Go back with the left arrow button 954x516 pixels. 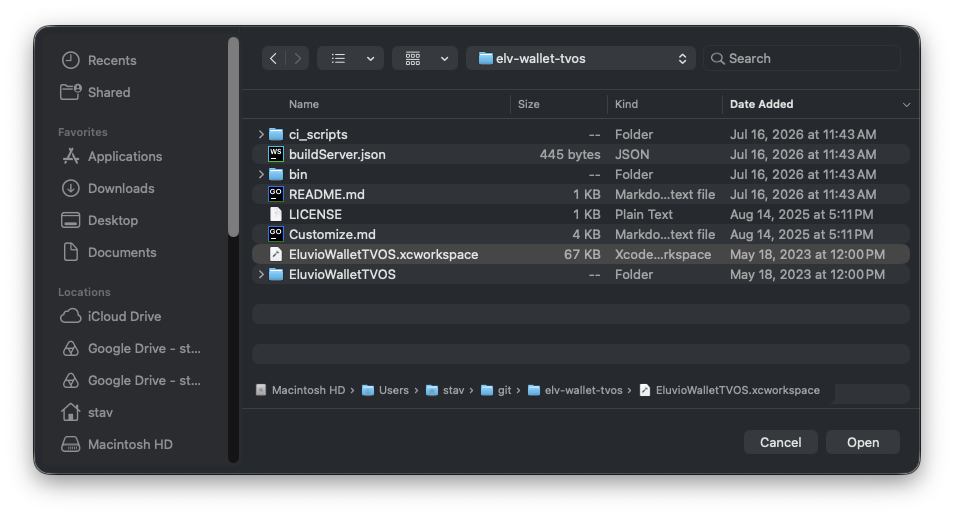coord(273,58)
